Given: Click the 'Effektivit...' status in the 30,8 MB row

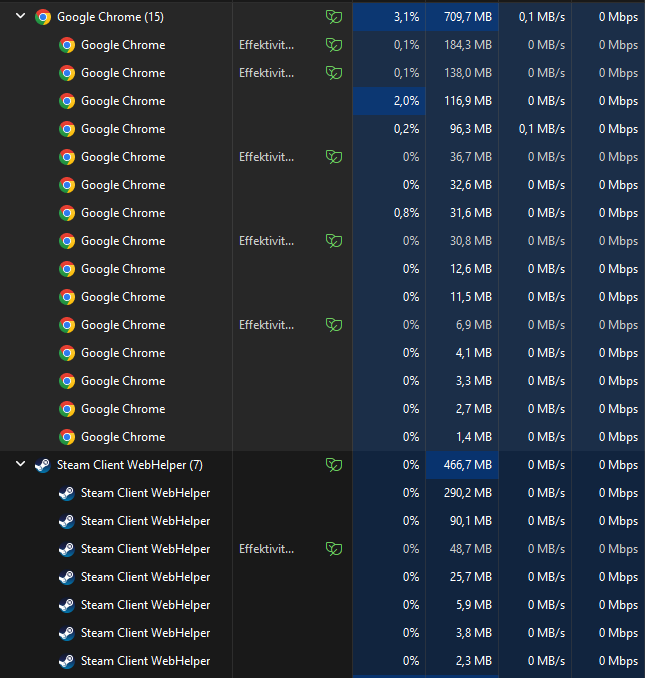Looking at the screenshot, I should 266,241.
